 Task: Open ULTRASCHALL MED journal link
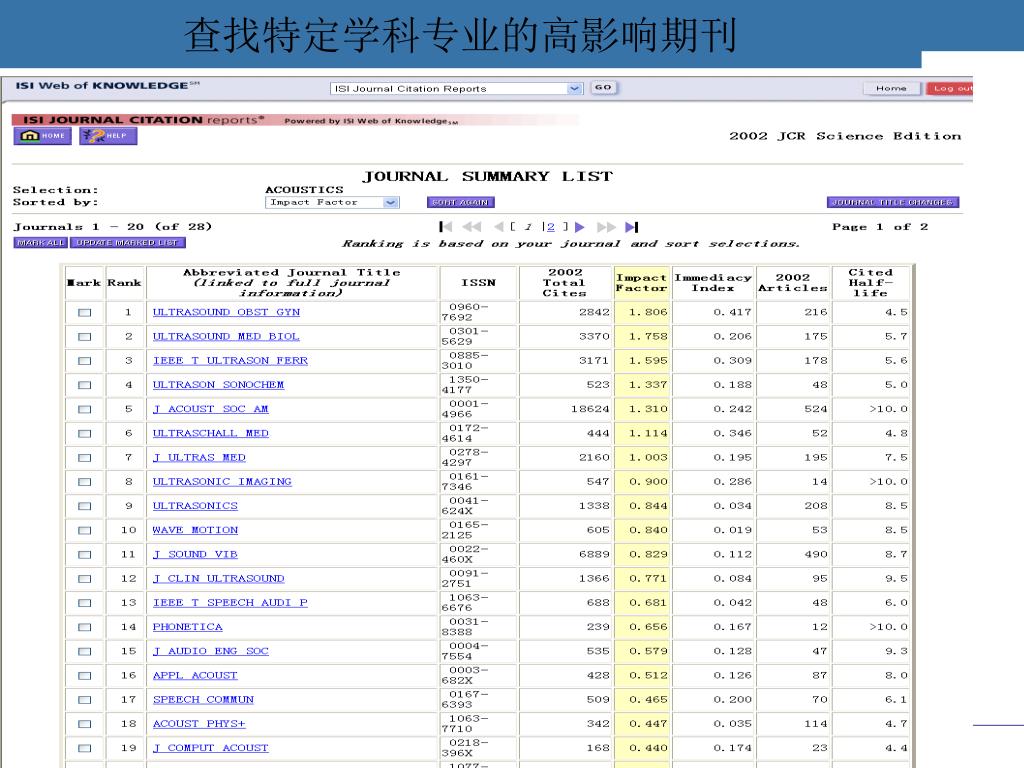[210, 433]
